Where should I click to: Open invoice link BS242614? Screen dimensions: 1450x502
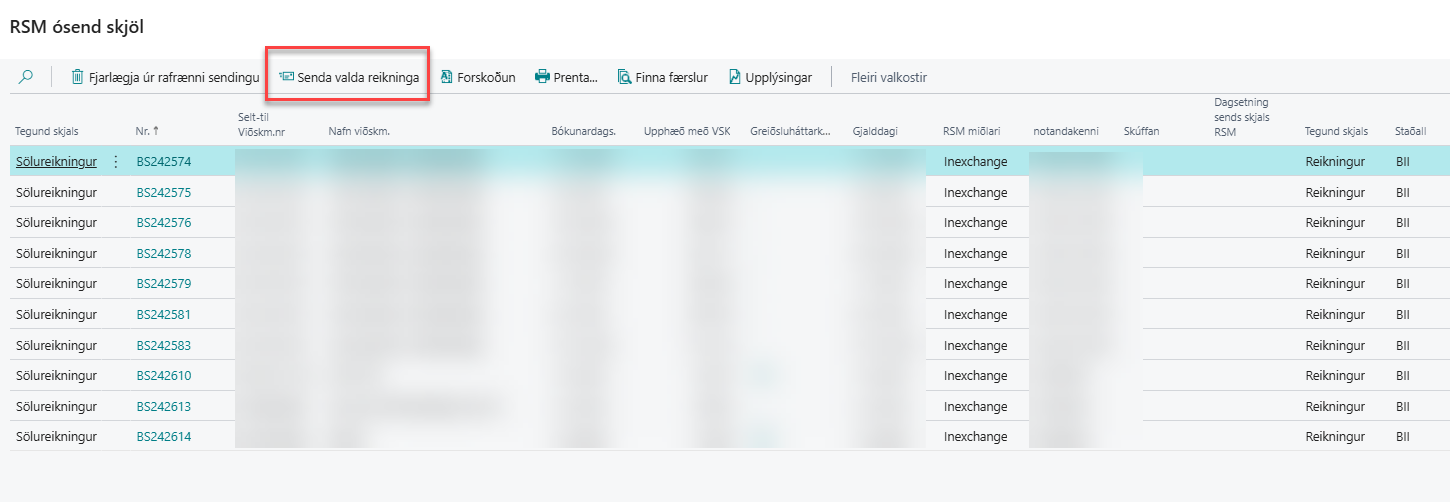163,437
